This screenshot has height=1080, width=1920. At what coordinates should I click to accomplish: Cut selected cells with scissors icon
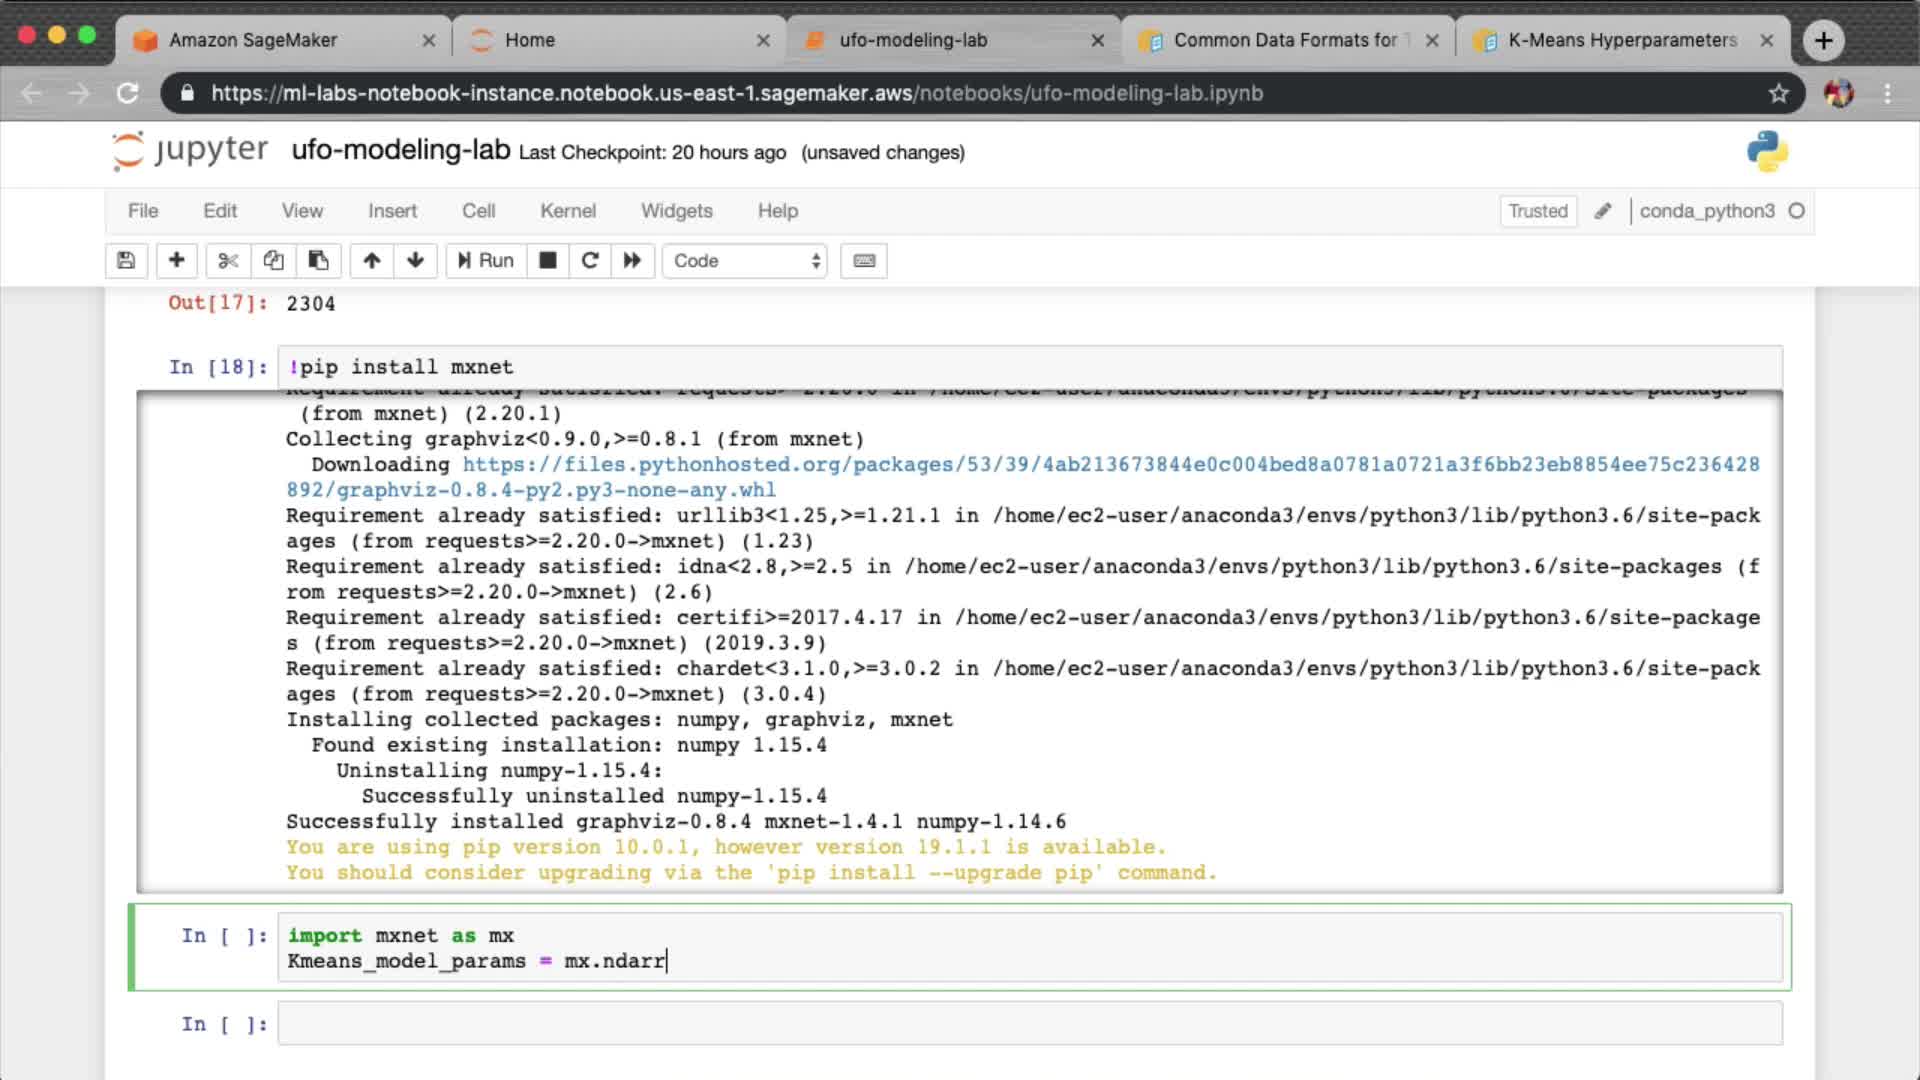(x=228, y=261)
